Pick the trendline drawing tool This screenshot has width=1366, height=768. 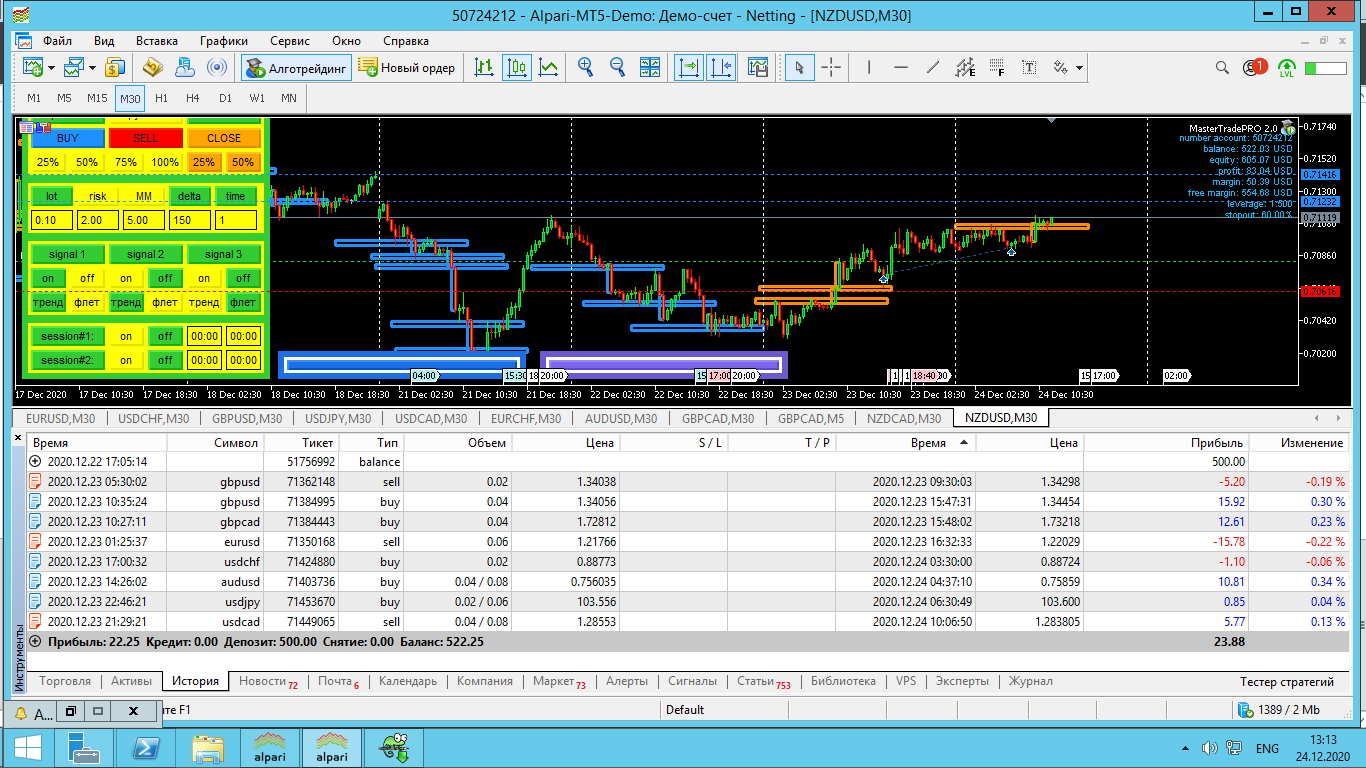pos(933,68)
